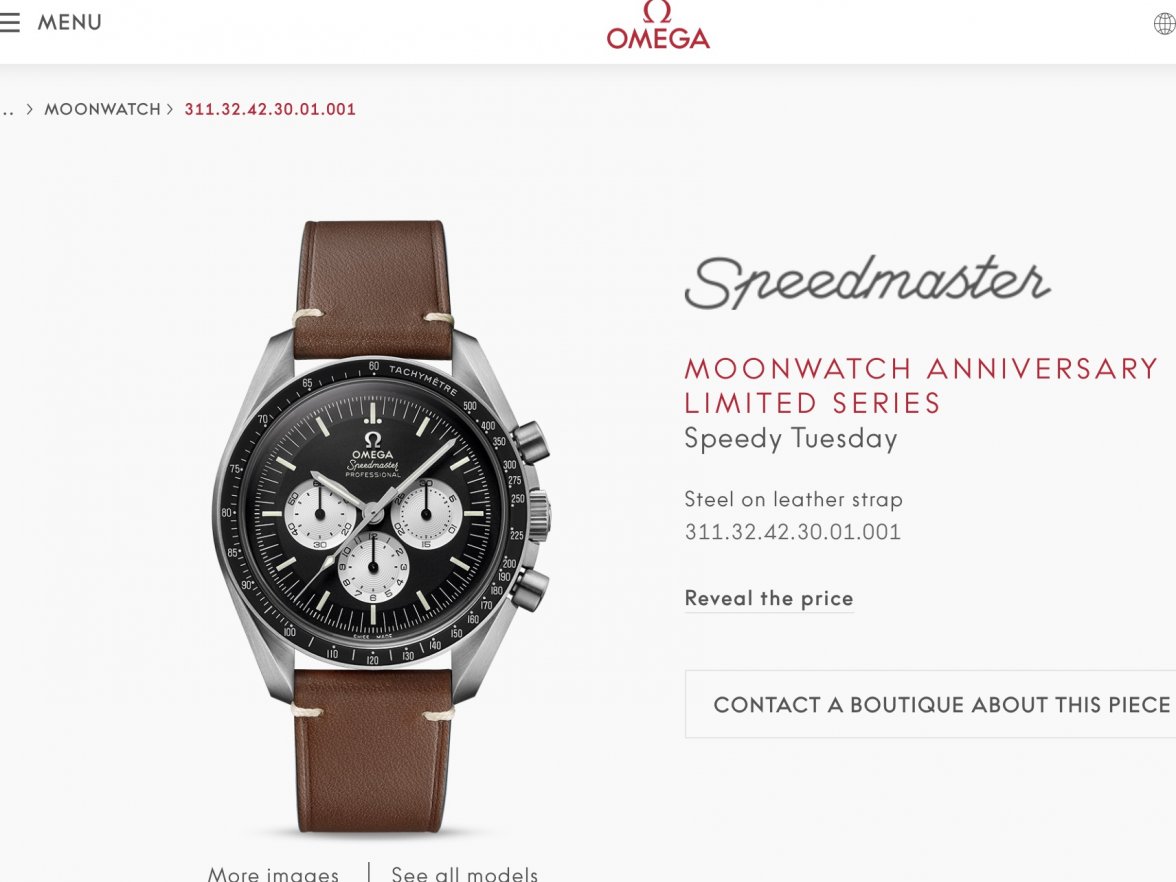Image resolution: width=1176 pixels, height=882 pixels.
Task: Open the hamburger menu icon
Action: [x=9, y=22]
